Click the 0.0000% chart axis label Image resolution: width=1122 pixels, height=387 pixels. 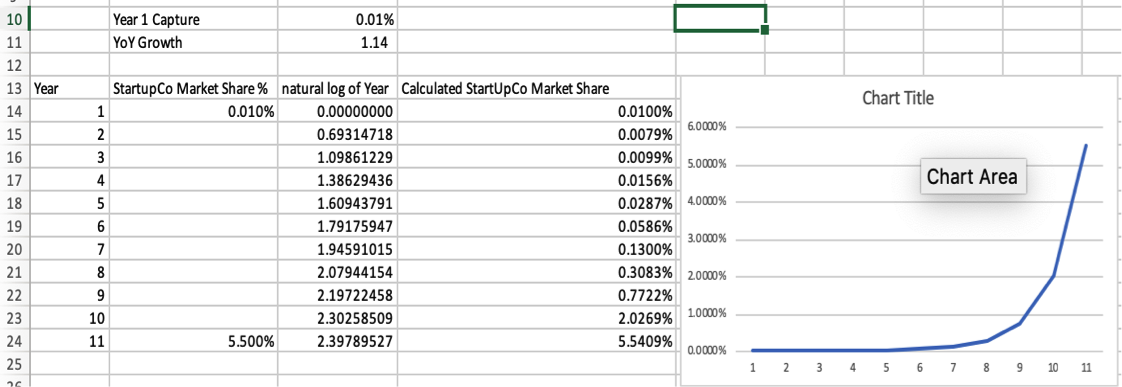(706, 351)
